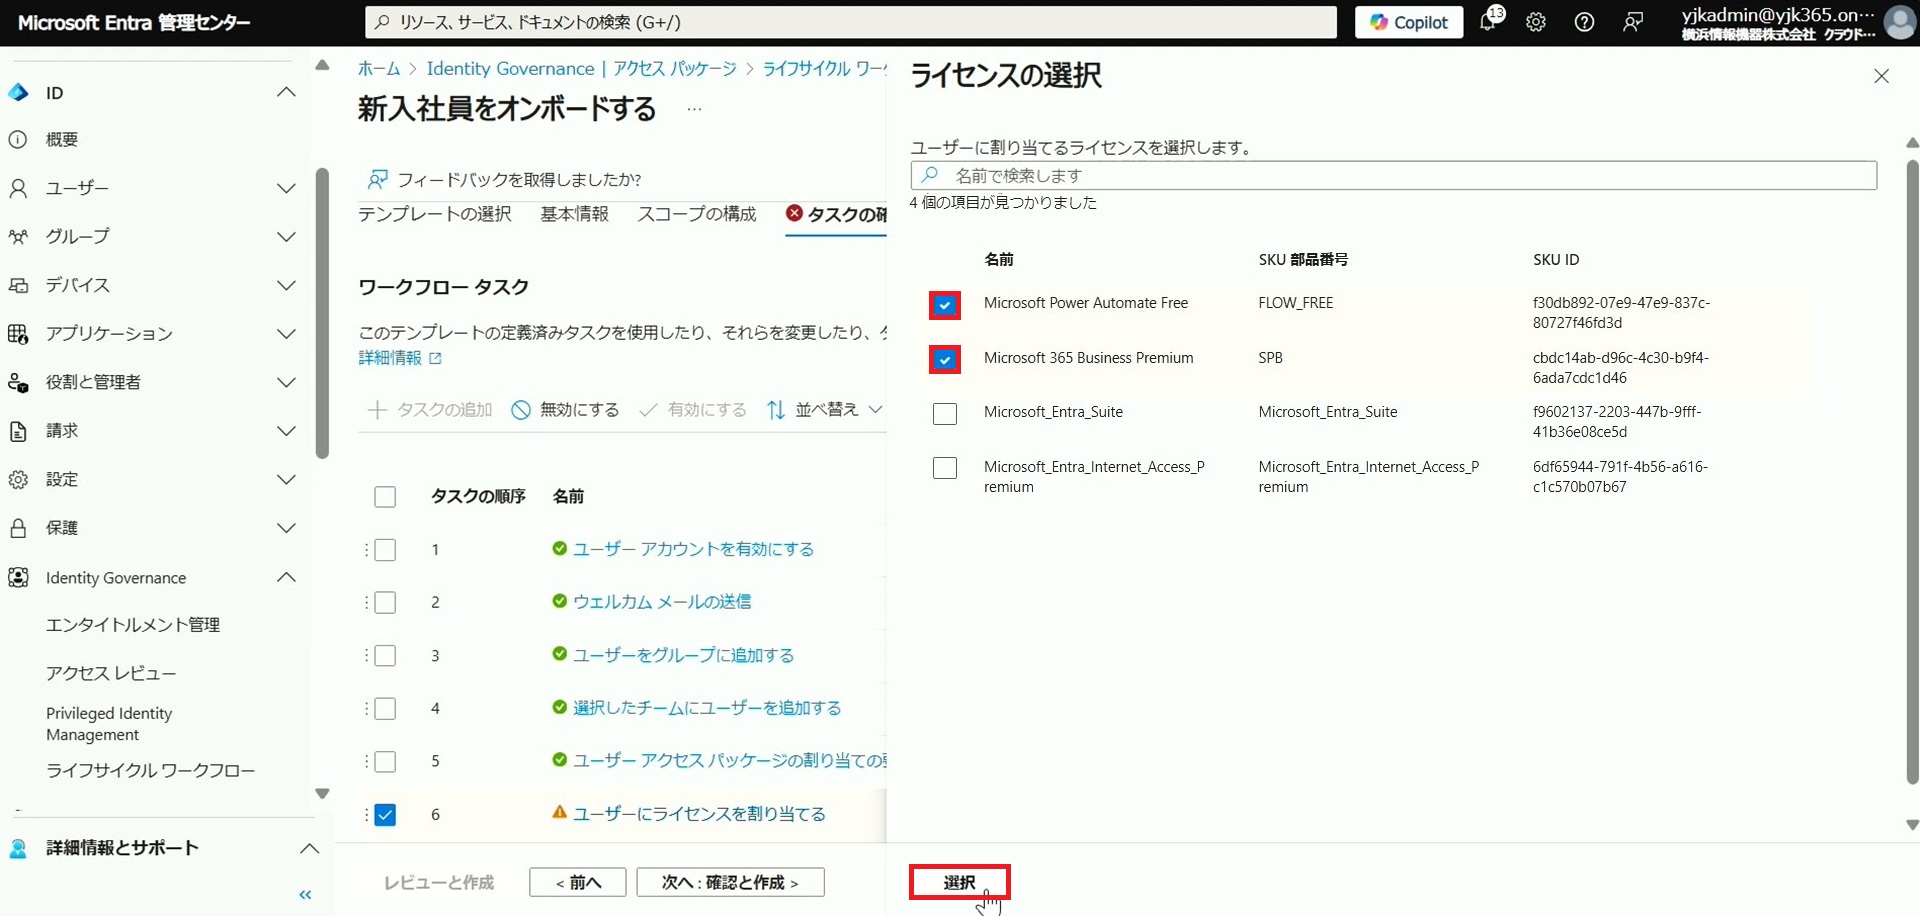Open 概要 info icon in sidebar
Viewport: 1920px width, 916px height.
click(x=18, y=140)
